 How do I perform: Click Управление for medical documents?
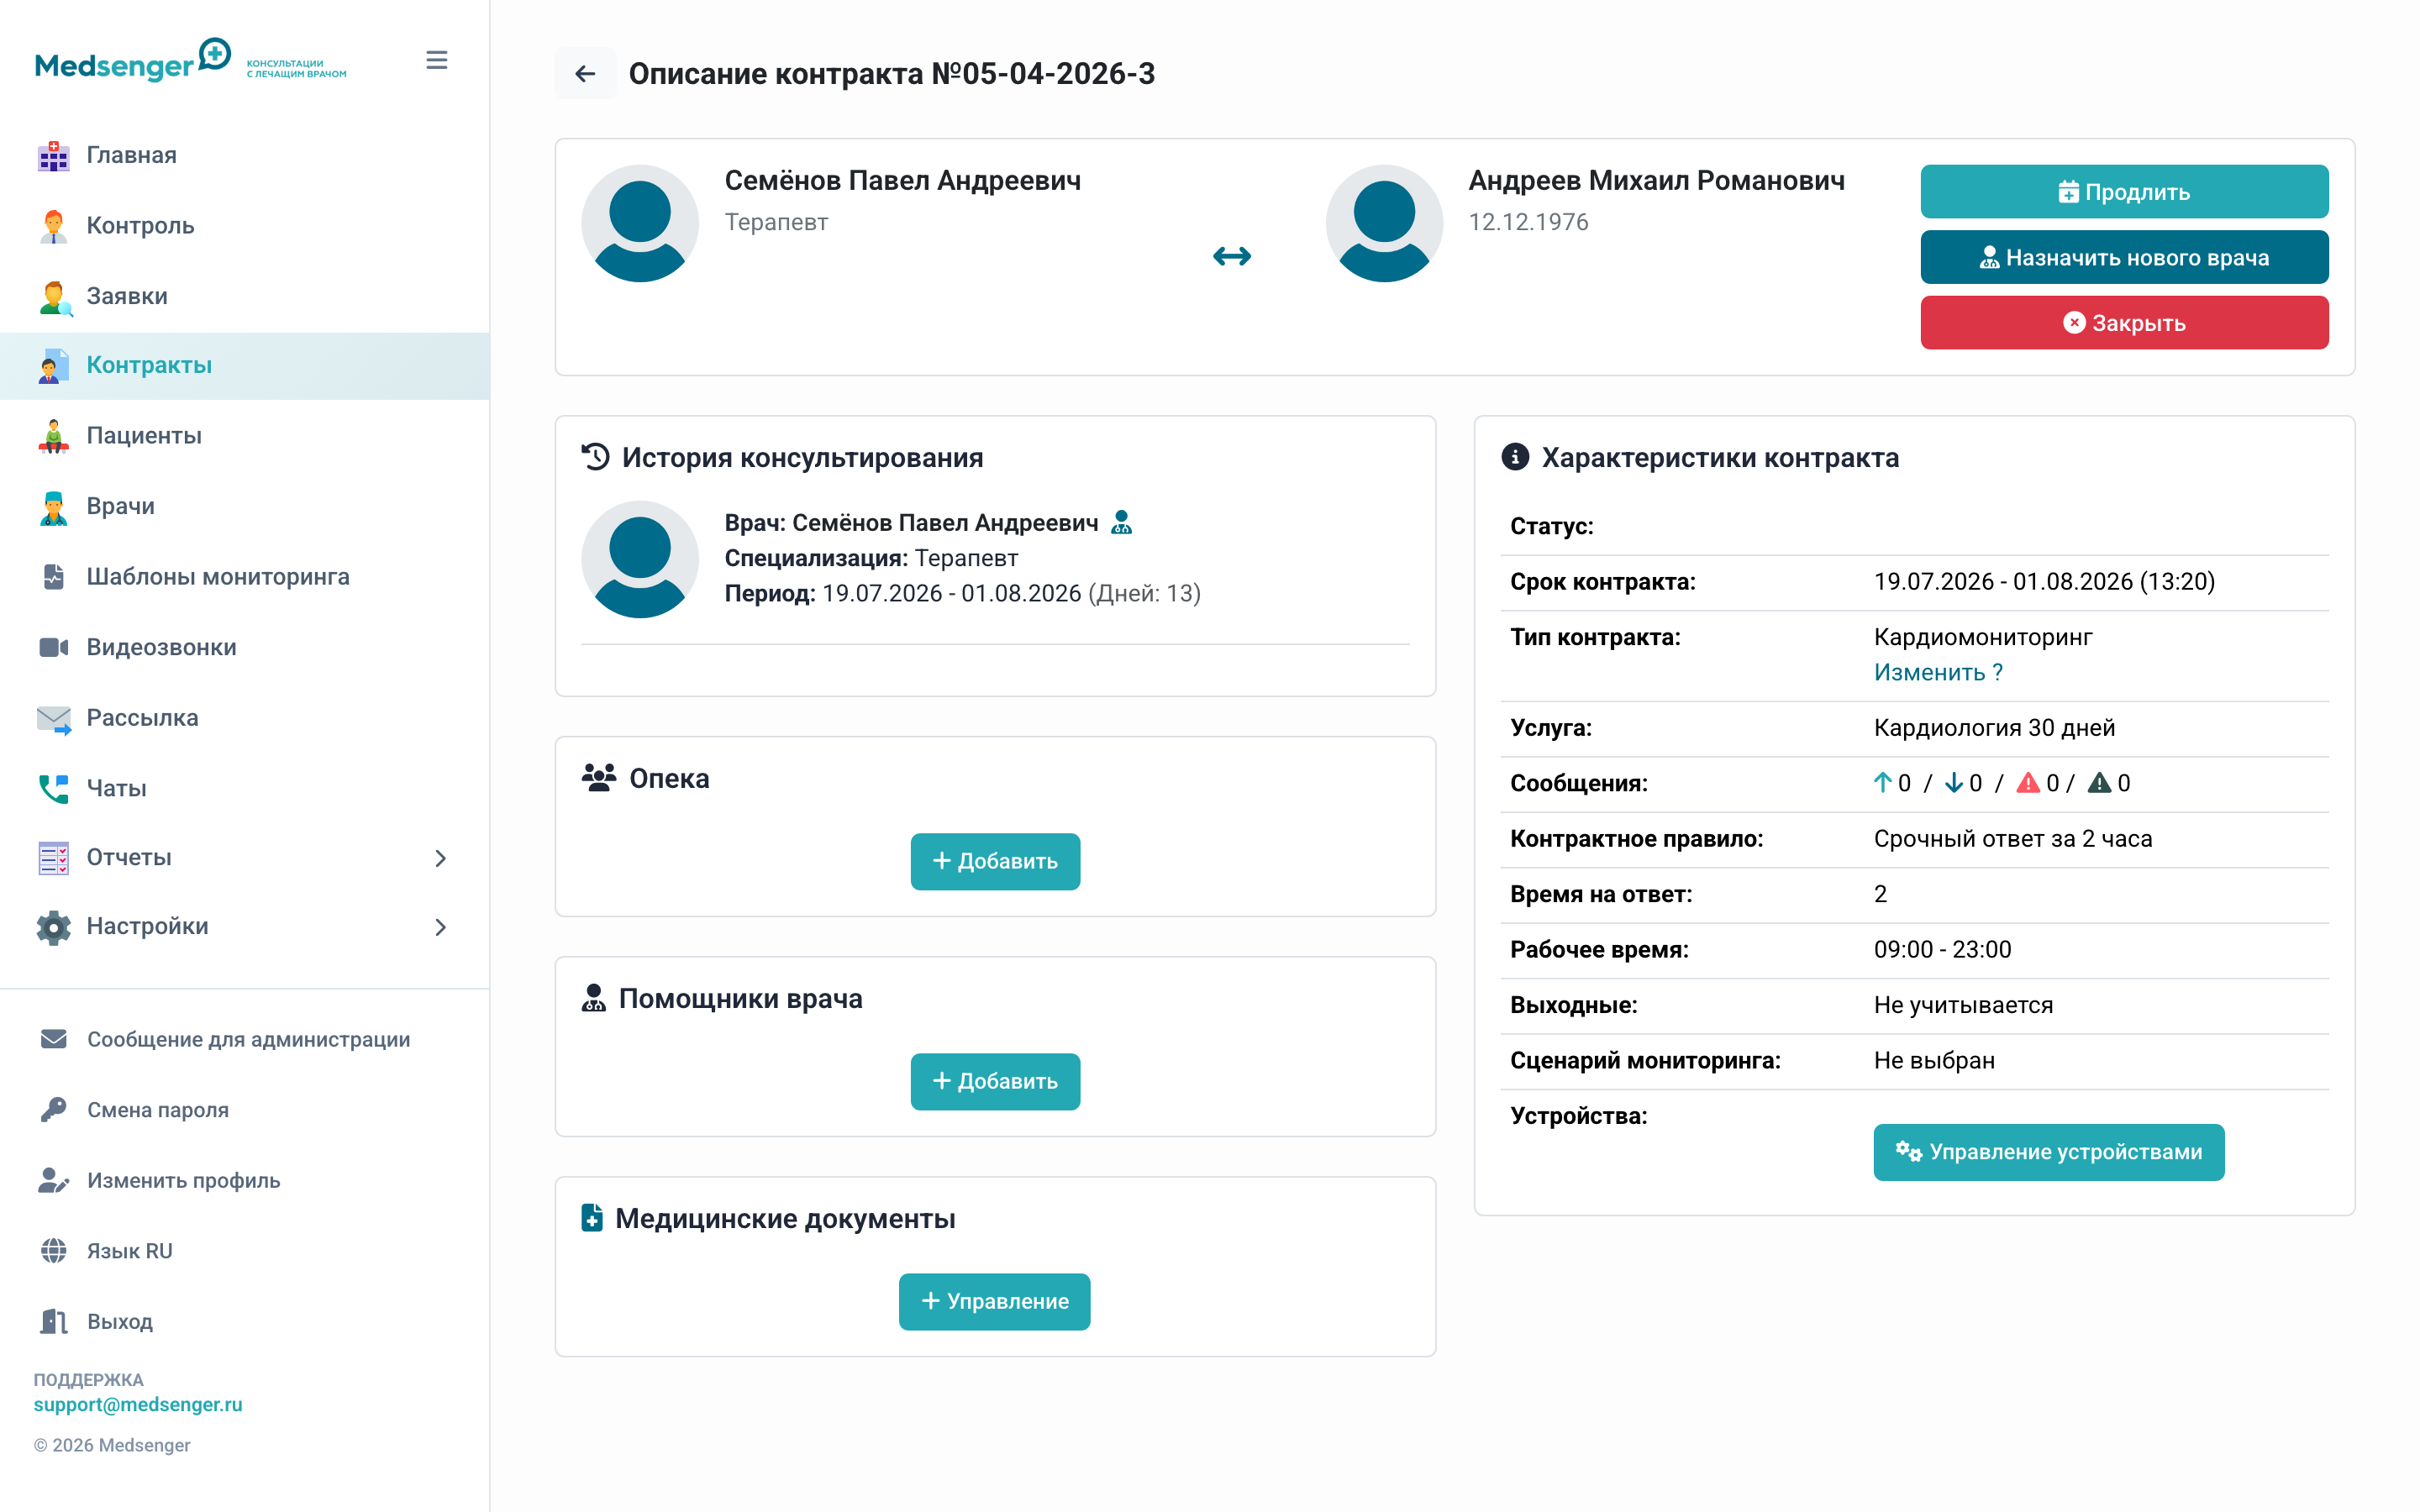point(994,1301)
